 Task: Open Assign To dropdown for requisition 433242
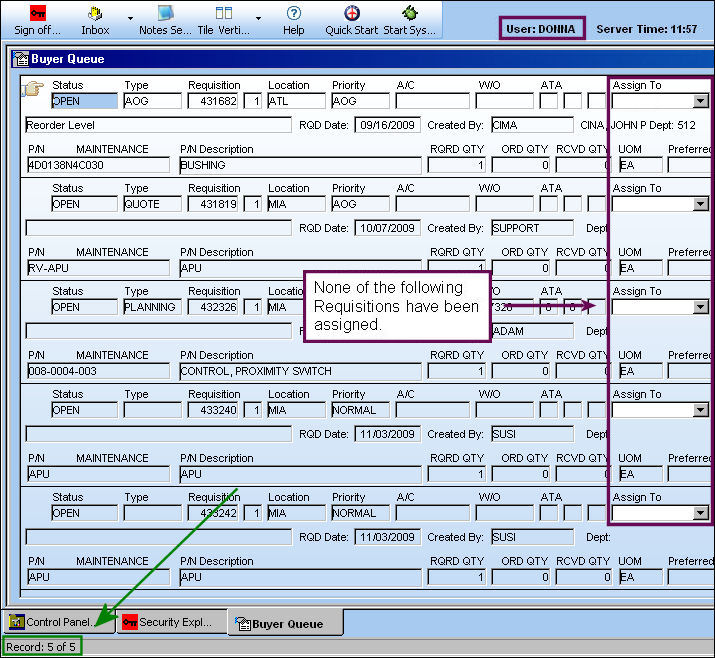click(x=700, y=513)
